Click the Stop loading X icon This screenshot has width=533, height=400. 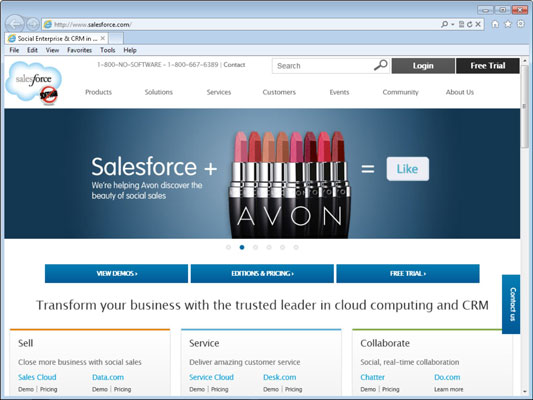point(478,24)
